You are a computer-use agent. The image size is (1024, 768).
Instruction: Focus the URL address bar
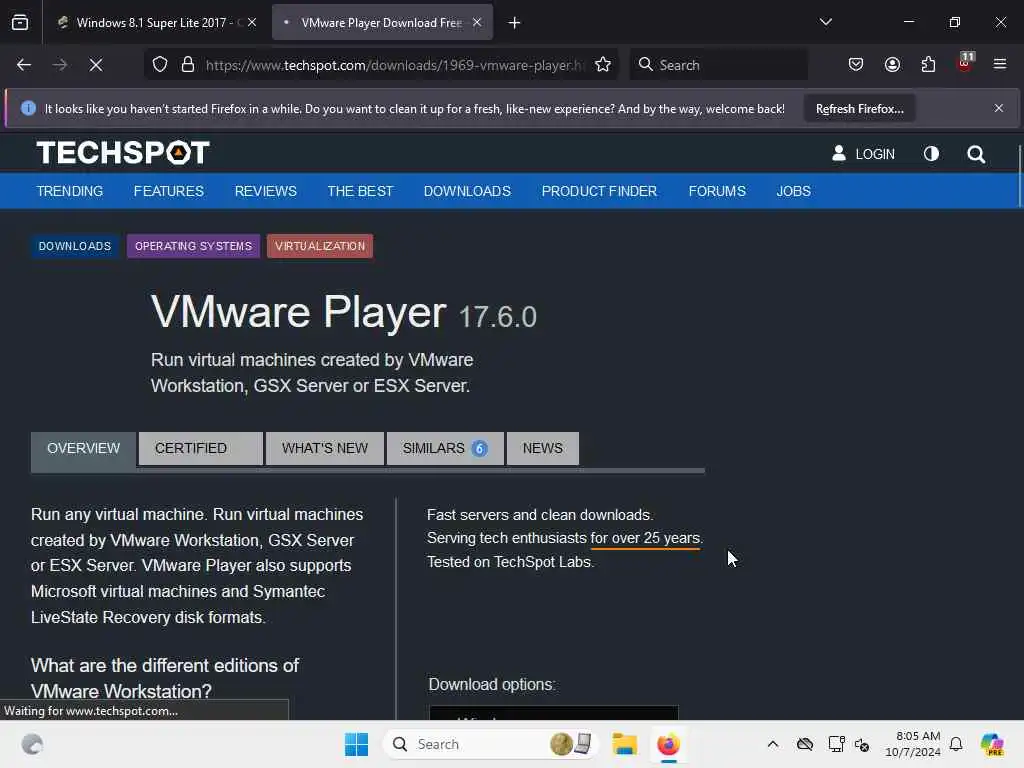(x=392, y=65)
